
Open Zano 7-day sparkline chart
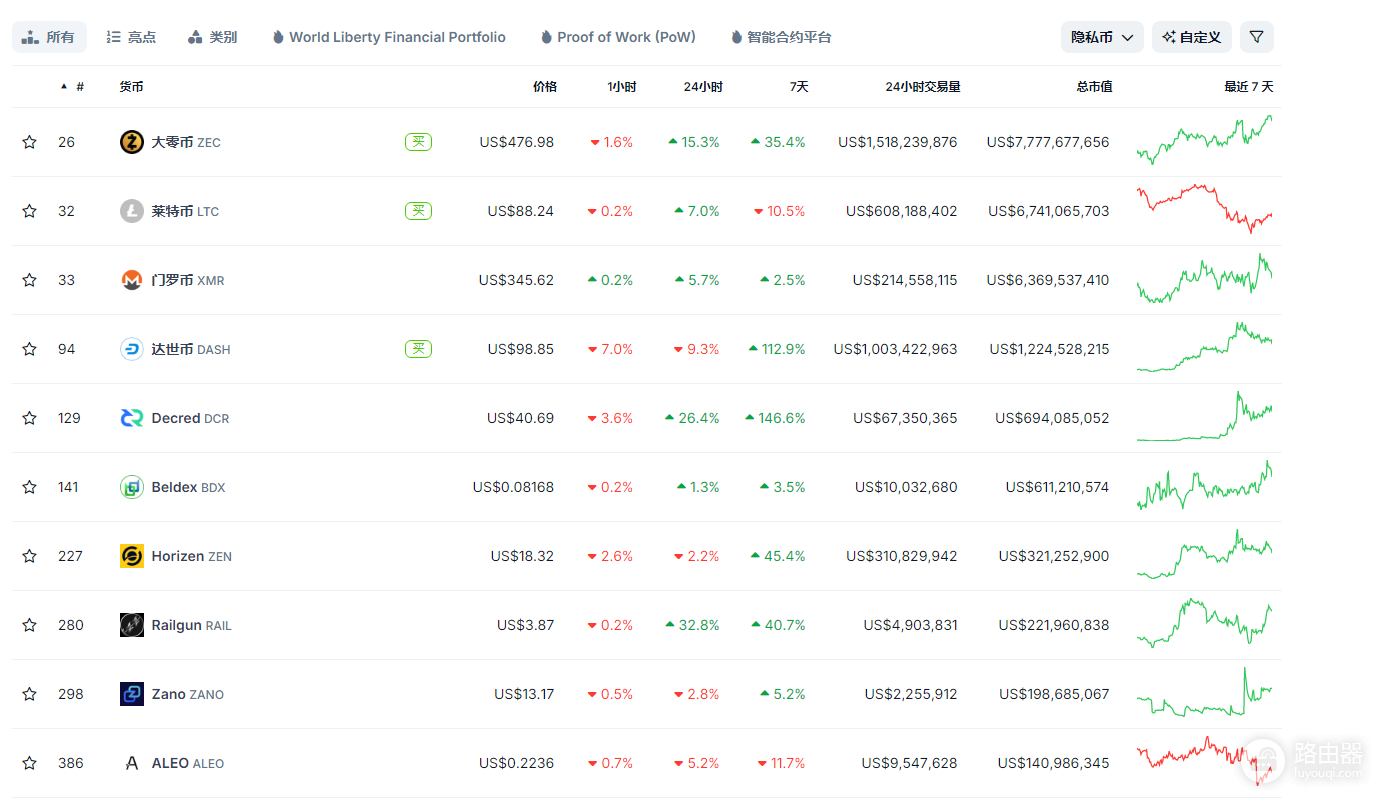tap(1205, 692)
